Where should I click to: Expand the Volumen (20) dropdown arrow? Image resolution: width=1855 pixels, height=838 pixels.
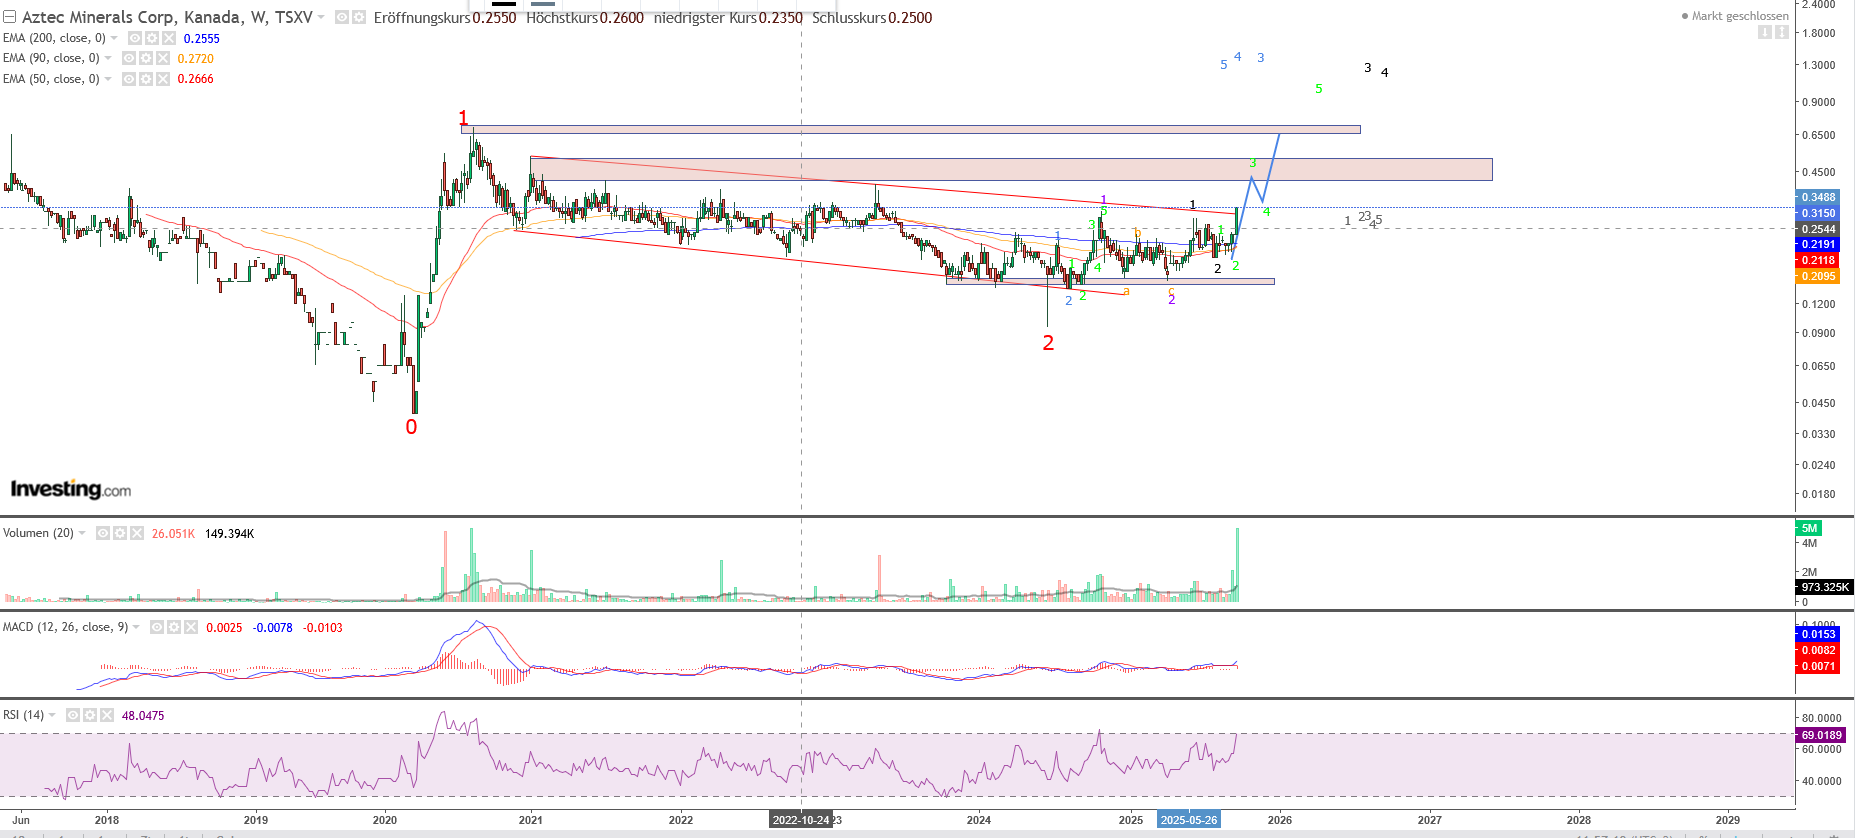(83, 533)
